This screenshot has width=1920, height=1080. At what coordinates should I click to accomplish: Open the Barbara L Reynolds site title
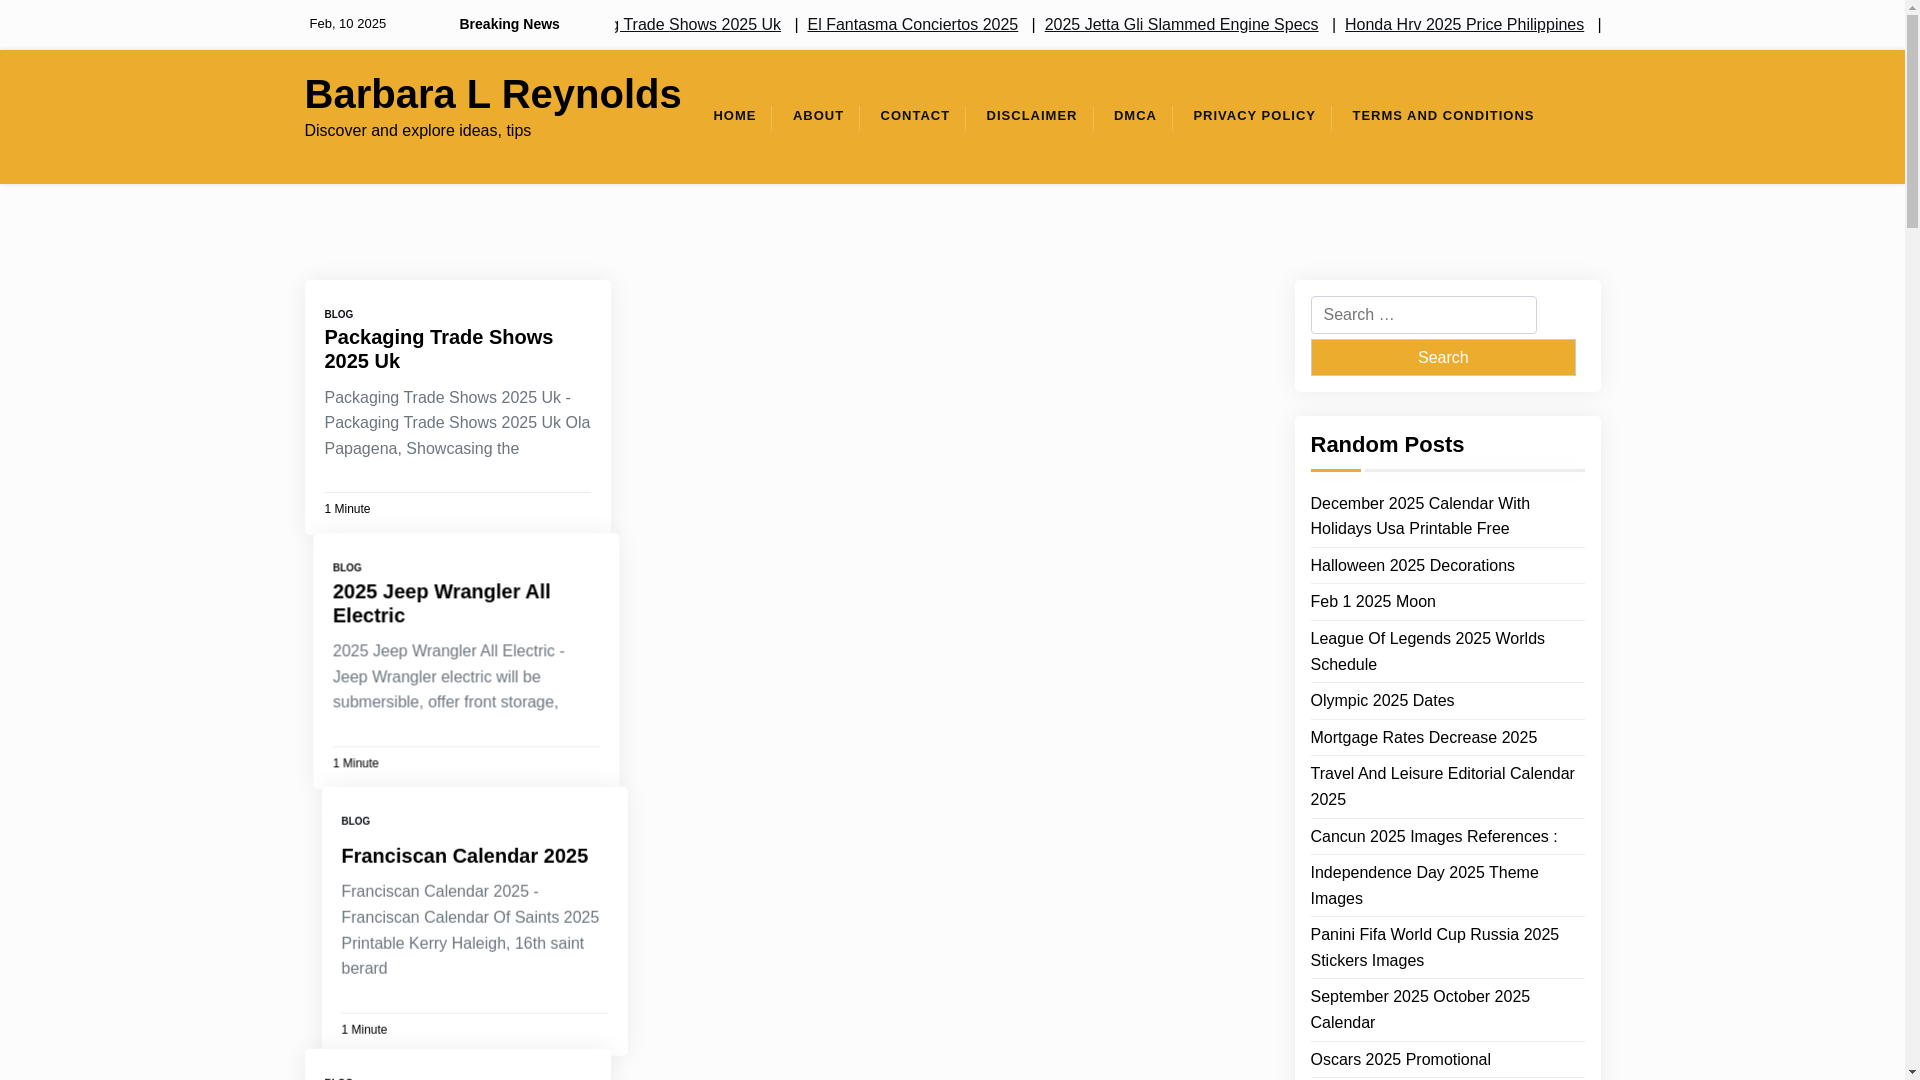point(492,94)
